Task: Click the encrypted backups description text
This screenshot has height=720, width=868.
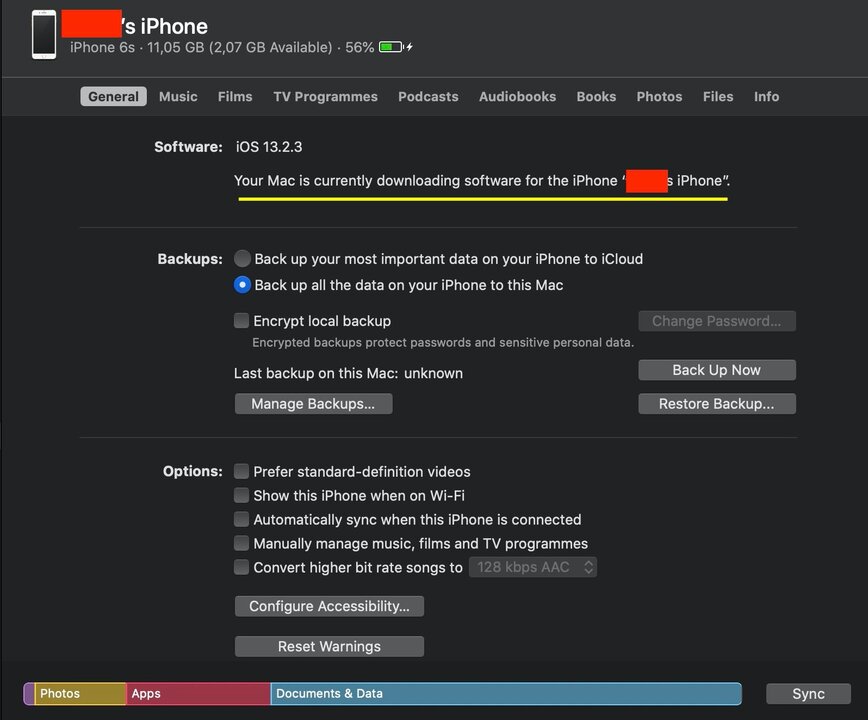Action: [443, 343]
